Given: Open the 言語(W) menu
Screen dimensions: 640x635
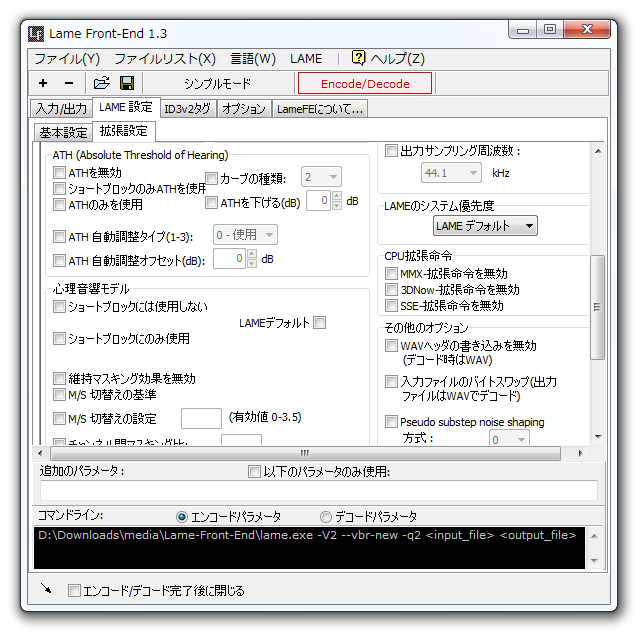Looking at the screenshot, I should click(x=253, y=59).
